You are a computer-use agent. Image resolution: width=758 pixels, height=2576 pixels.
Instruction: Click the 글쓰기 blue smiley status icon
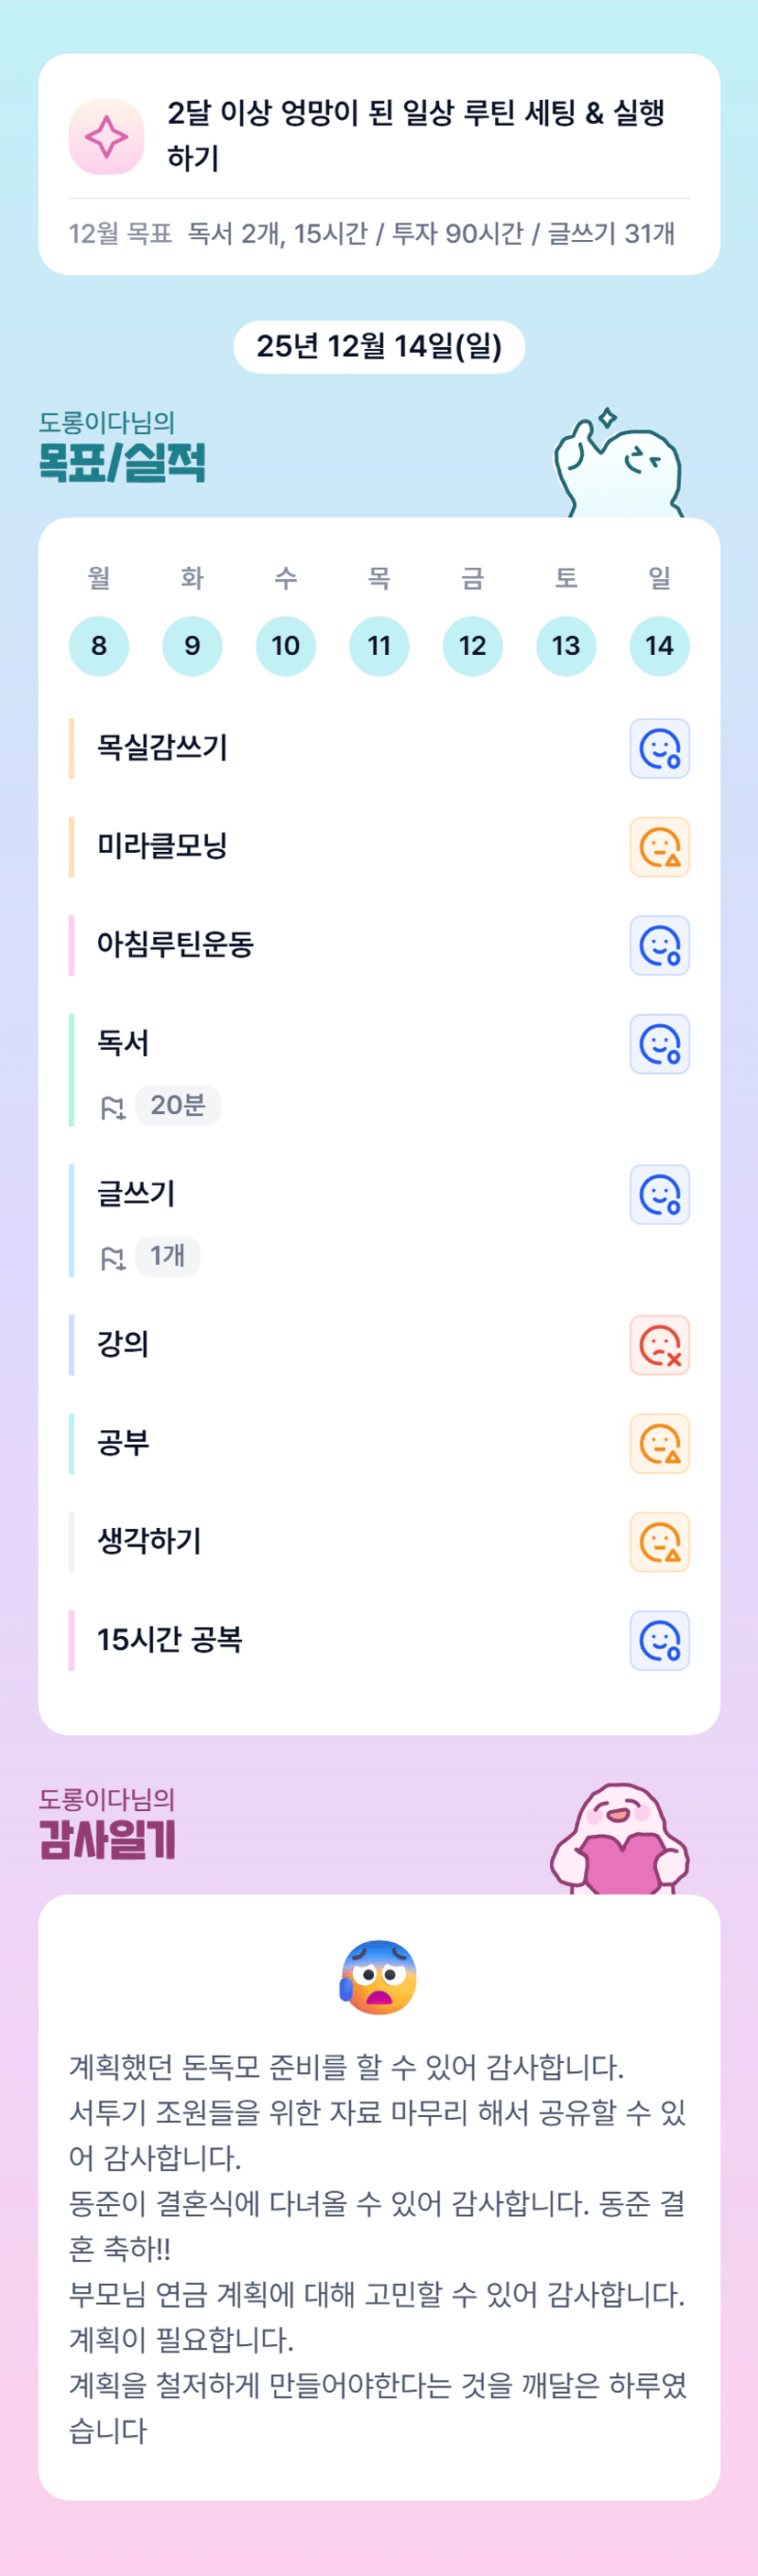[x=659, y=1194]
